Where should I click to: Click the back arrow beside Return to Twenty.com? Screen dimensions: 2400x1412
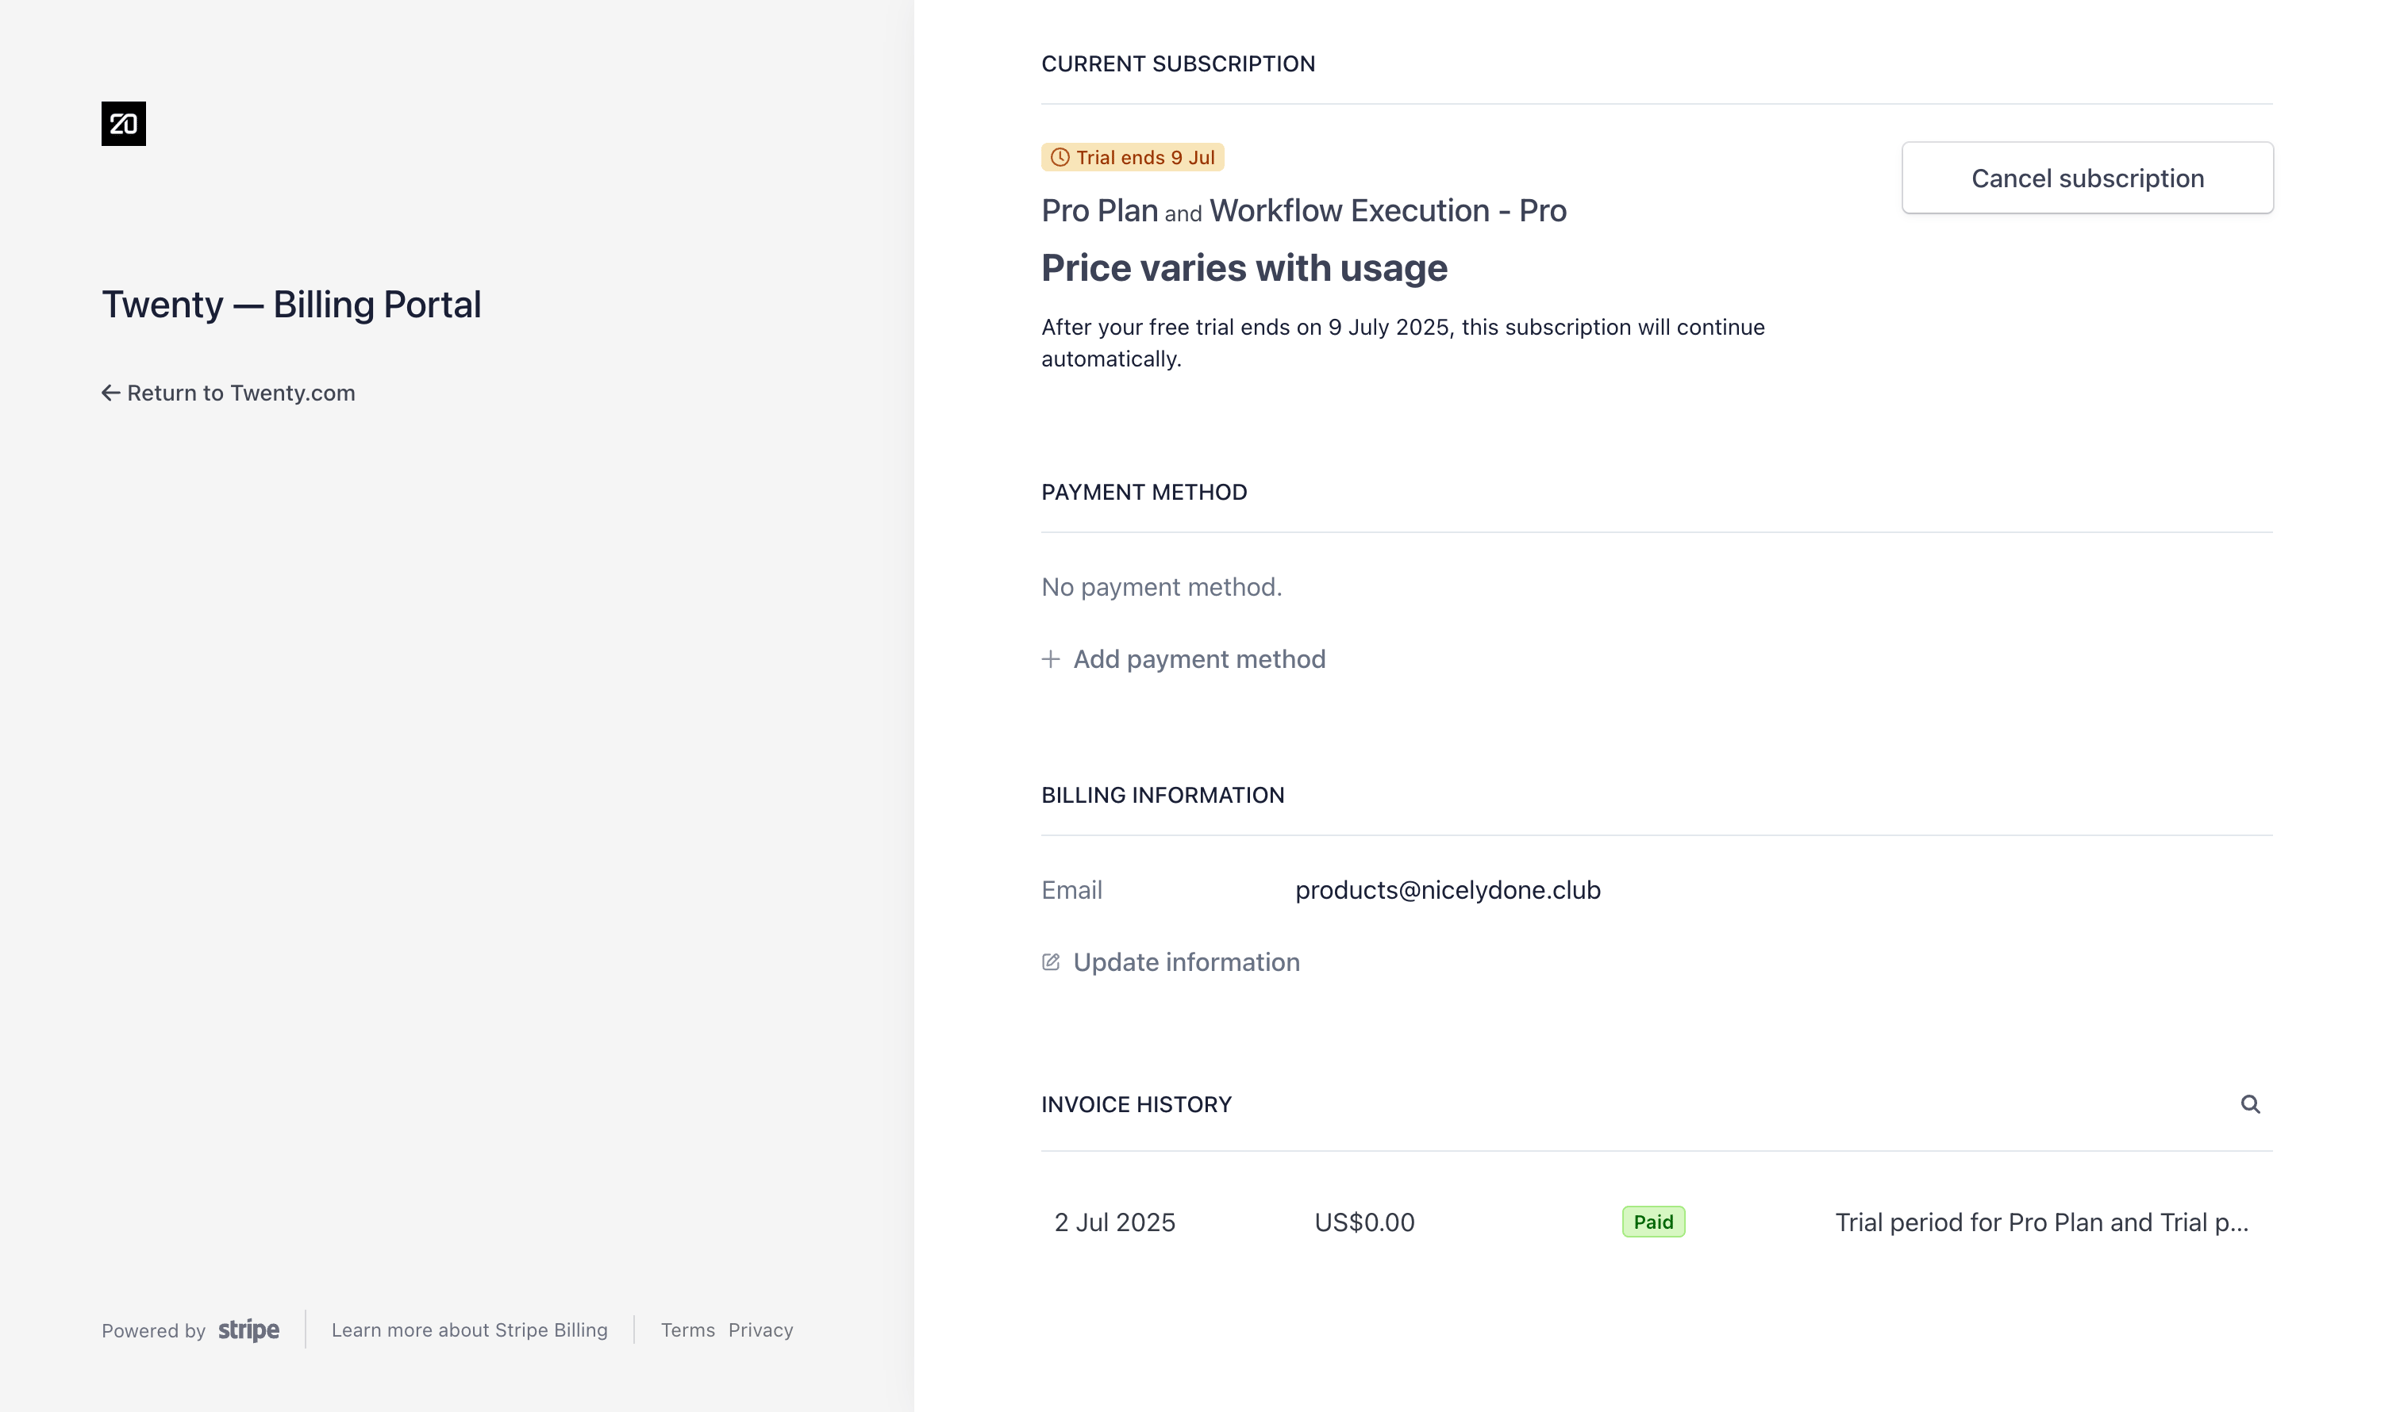pyautogui.click(x=110, y=393)
